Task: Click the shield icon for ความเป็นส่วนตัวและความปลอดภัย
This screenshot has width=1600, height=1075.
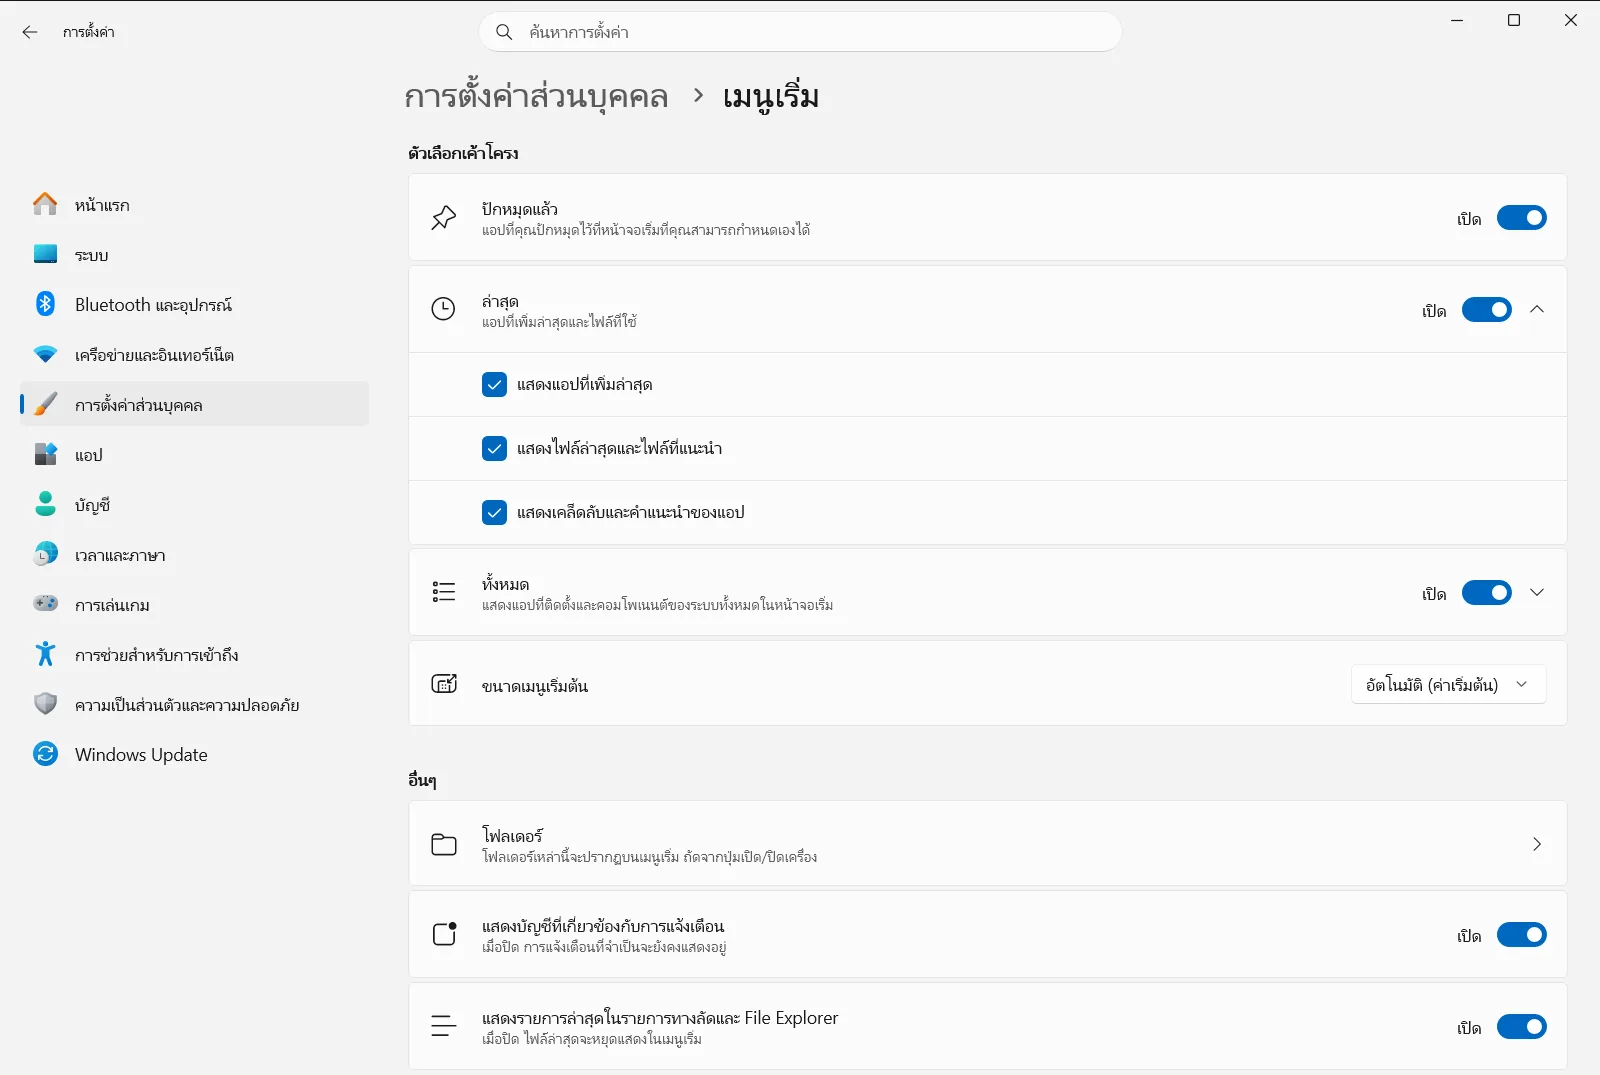Action: (x=45, y=704)
